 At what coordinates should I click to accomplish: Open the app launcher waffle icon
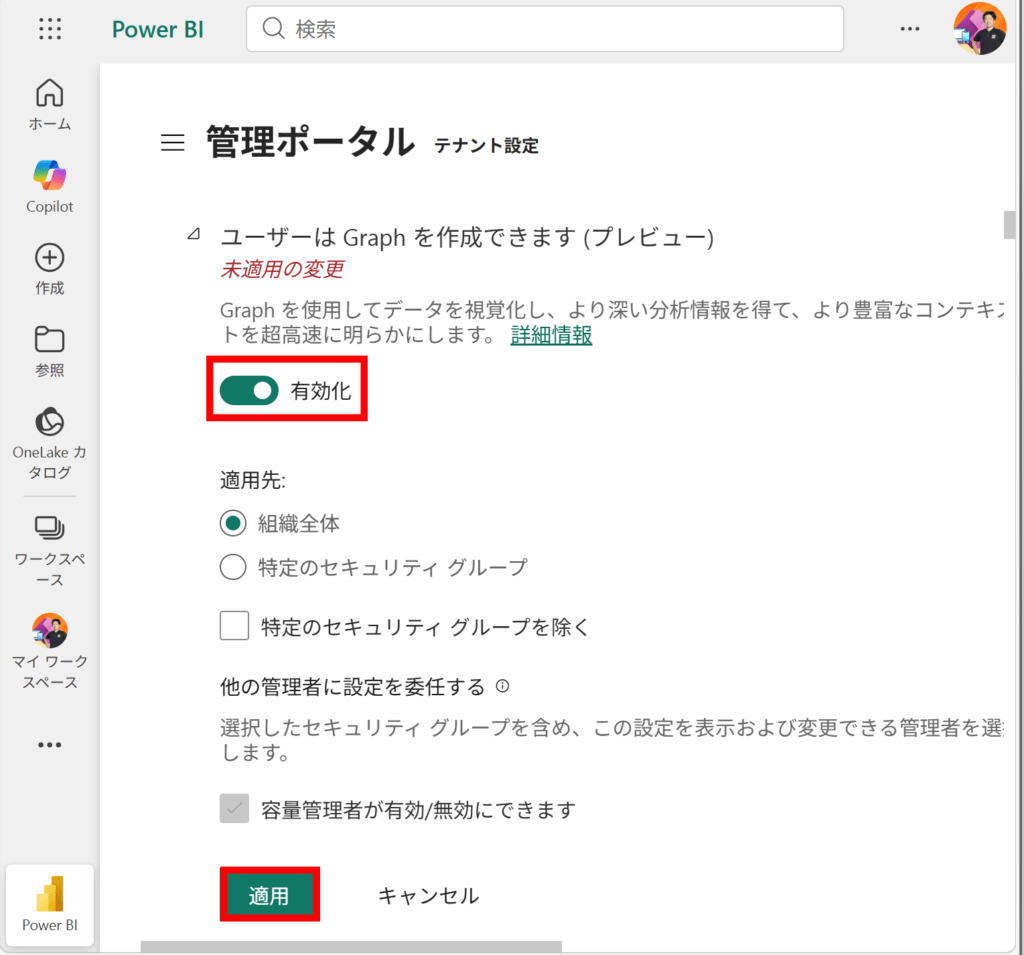tap(50, 29)
